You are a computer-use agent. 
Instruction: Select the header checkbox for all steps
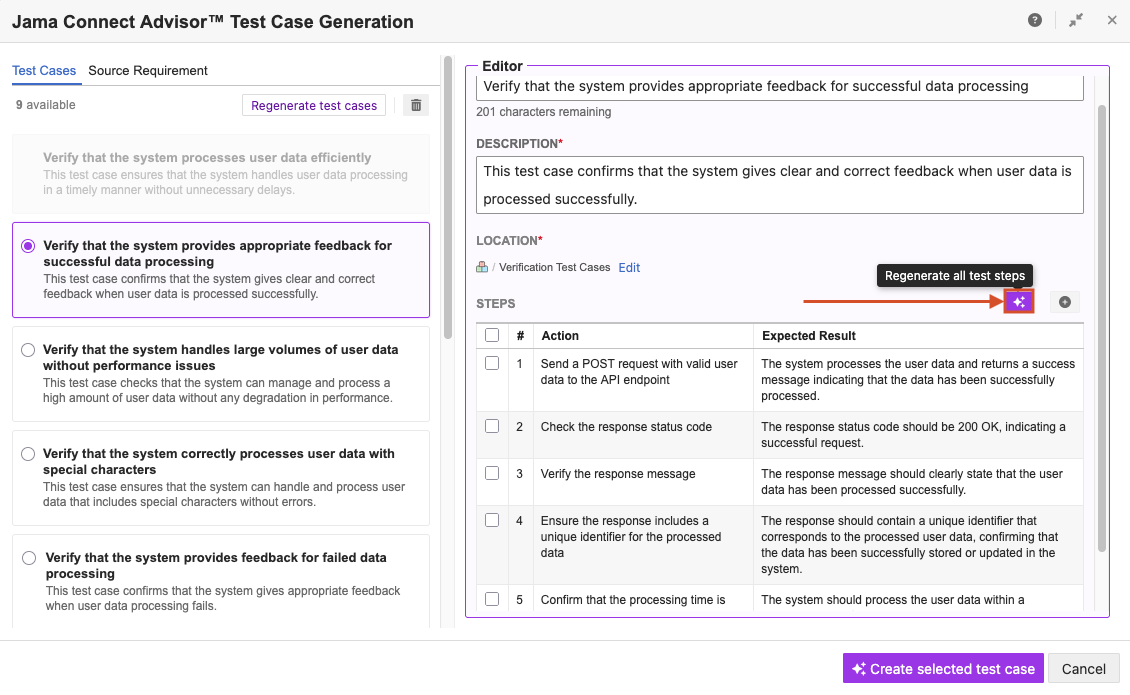click(x=492, y=336)
